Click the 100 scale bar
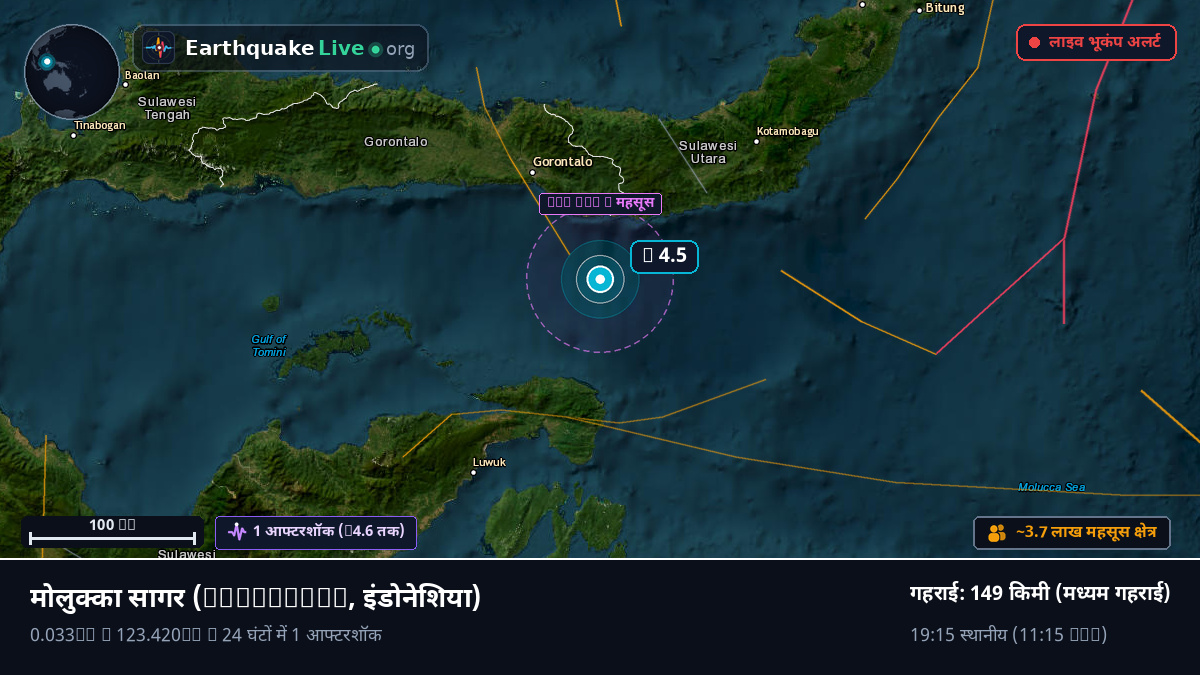1200x675 pixels. (x=112, y=532)
